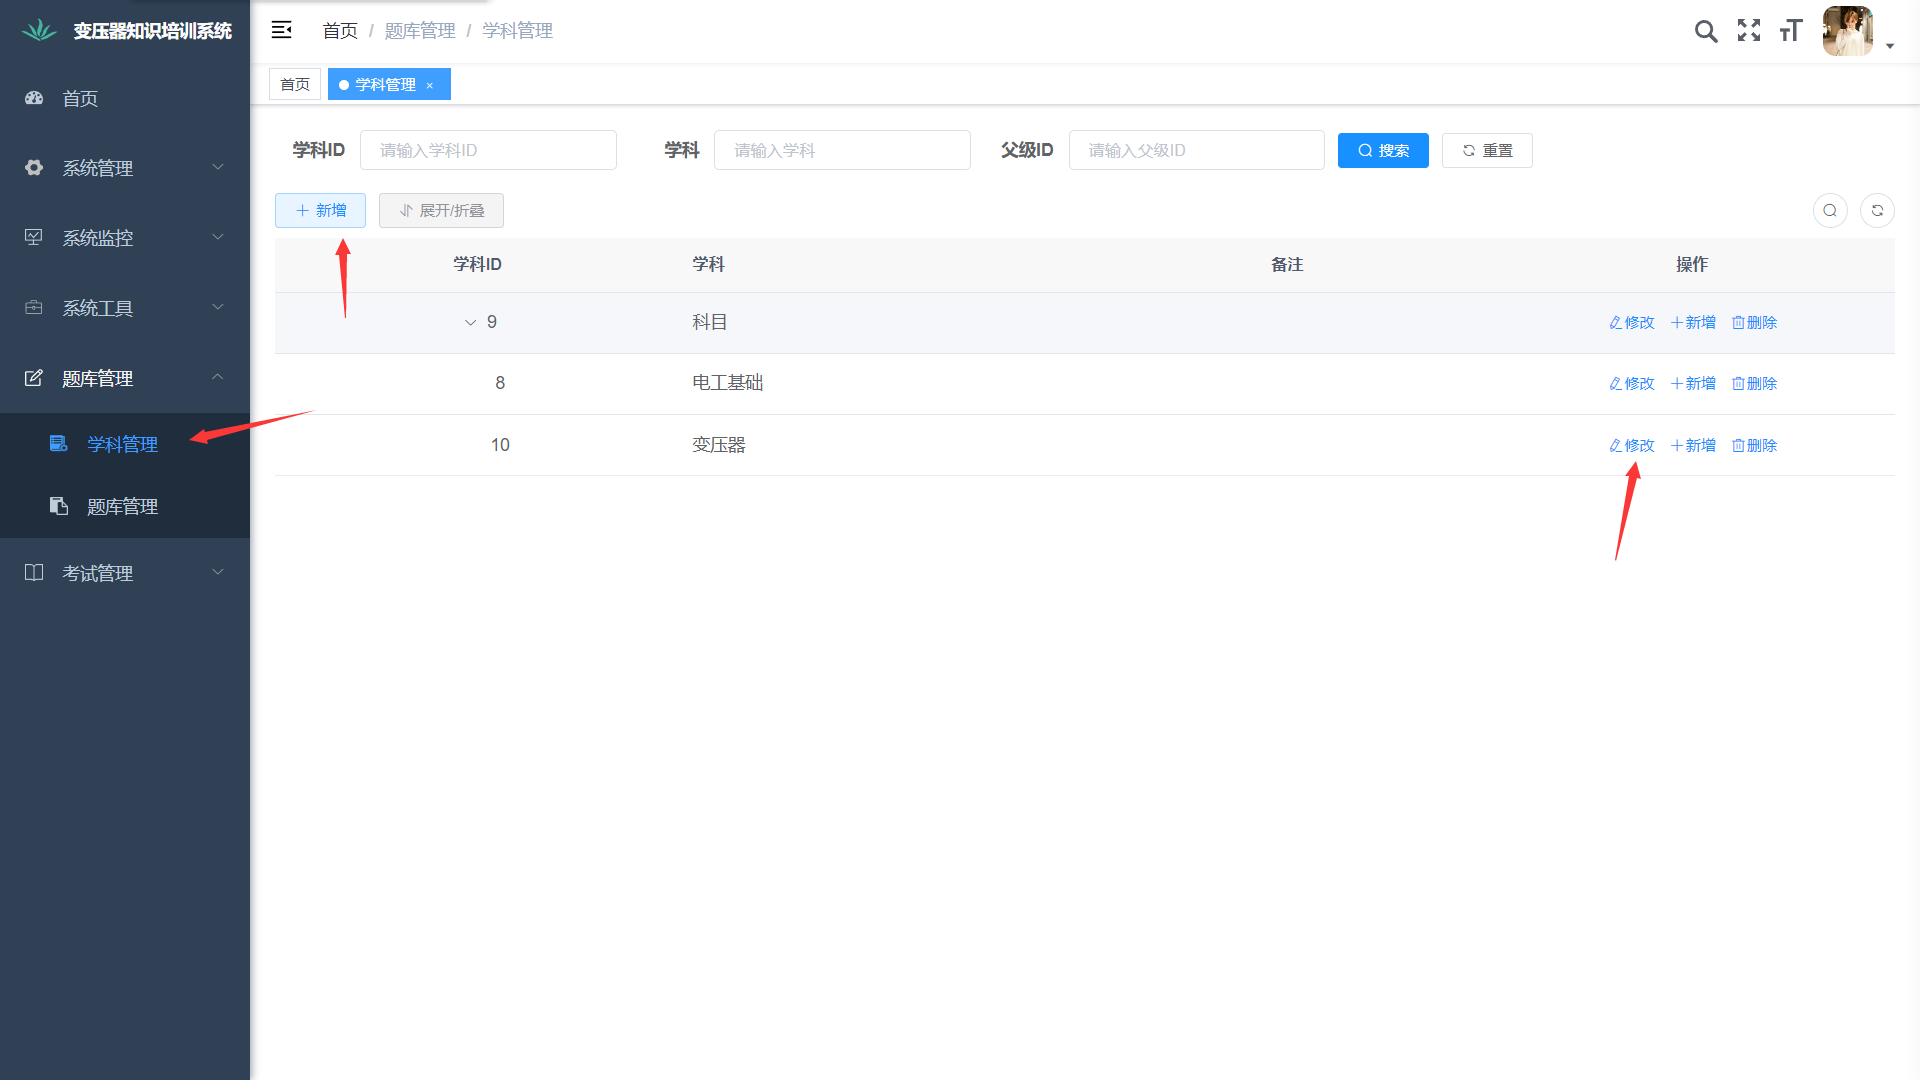Delete the 电工基础 row
Image resolution: width=1920 pixels, height=1080 pixels.
tap(1754, 384)
